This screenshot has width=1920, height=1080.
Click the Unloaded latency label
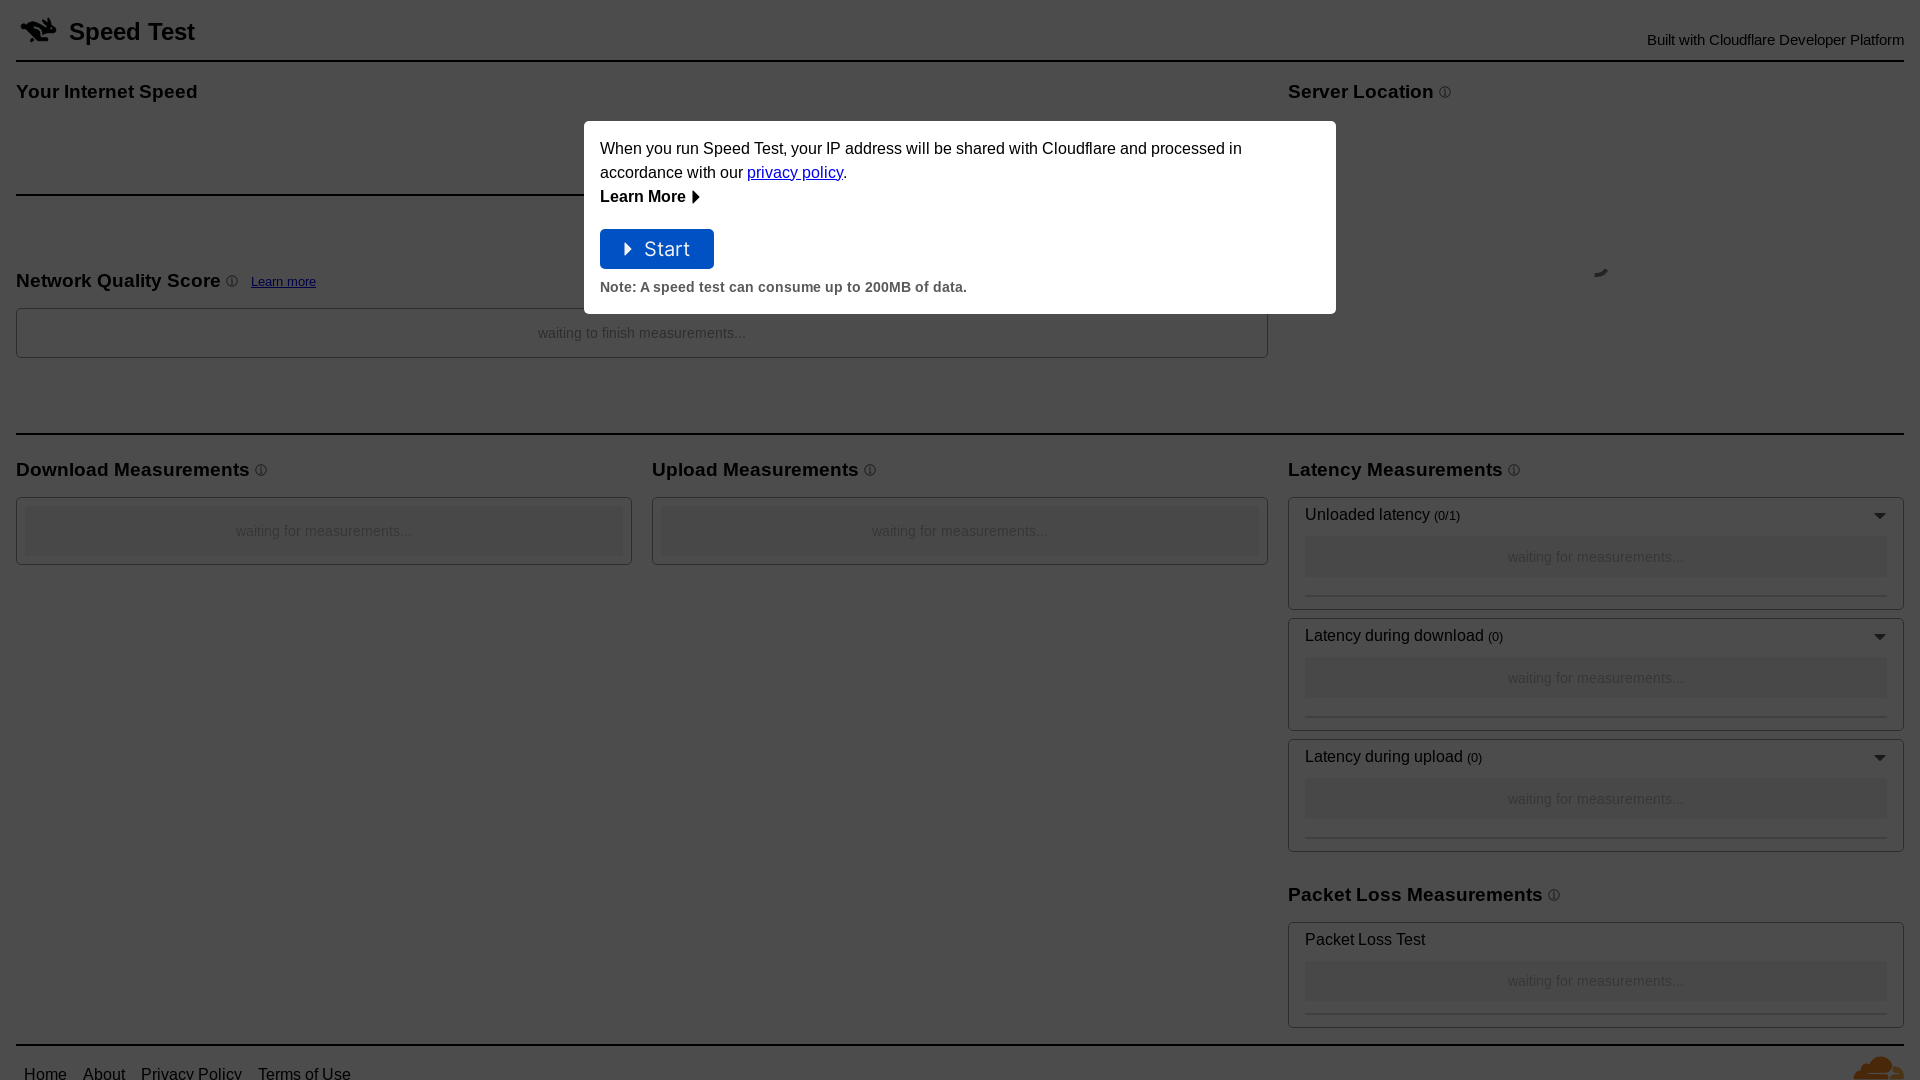[x=1367, y=515]
